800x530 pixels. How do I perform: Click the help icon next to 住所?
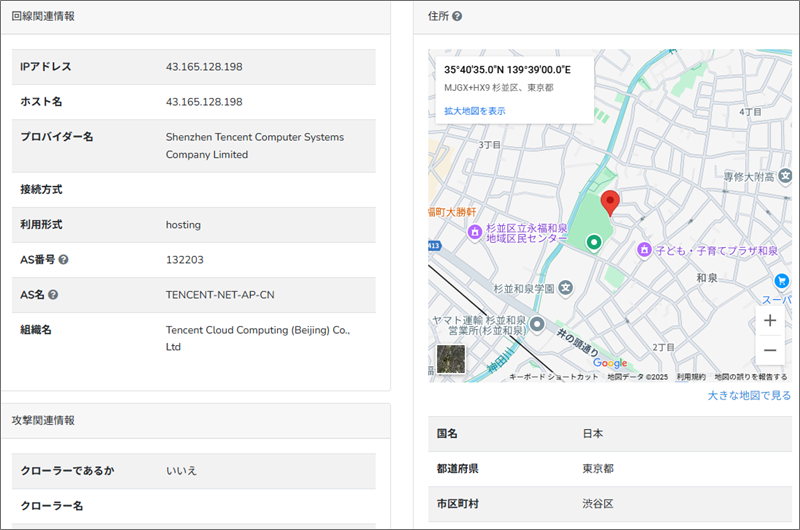tap(457, 16)
